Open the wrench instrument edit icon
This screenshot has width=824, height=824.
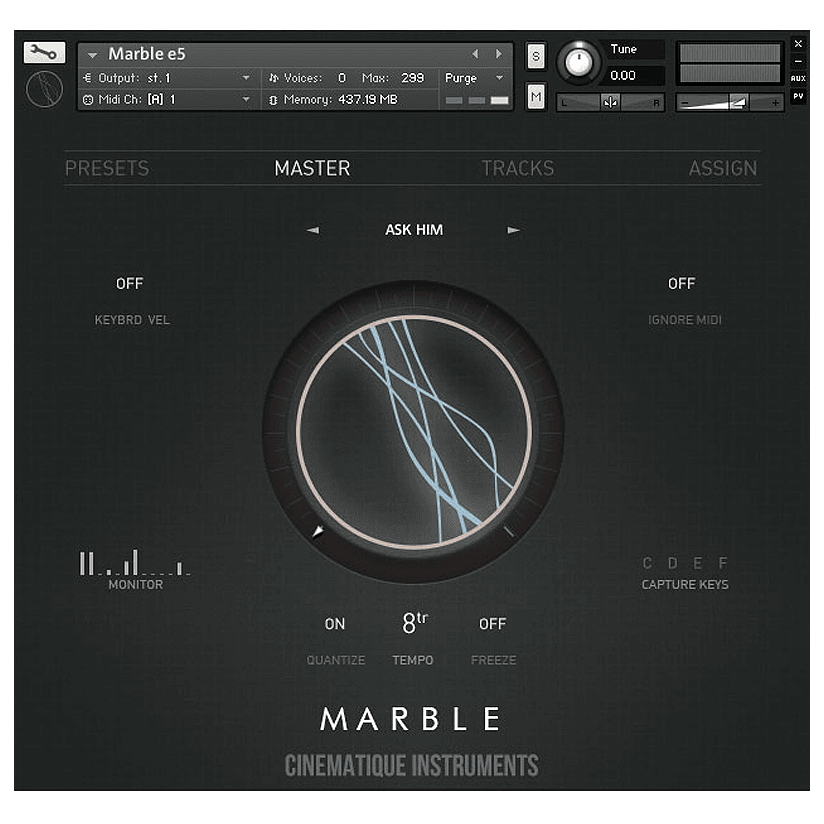[x=44, y=53]
